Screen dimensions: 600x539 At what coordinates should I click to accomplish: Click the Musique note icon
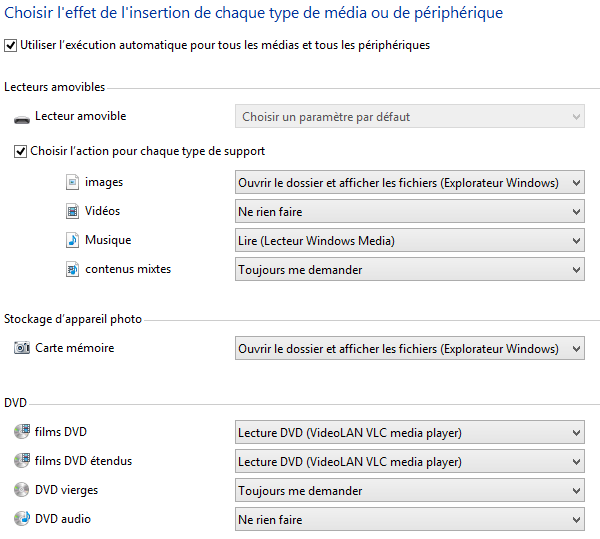72,240
